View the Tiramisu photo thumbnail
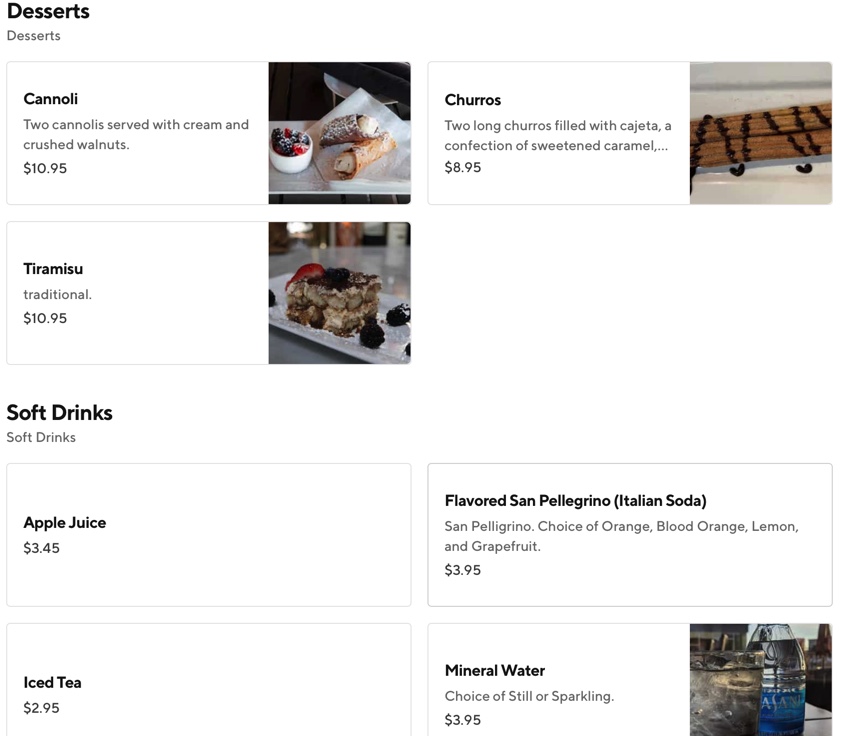842x736 pixels. (x=339, y=293)
